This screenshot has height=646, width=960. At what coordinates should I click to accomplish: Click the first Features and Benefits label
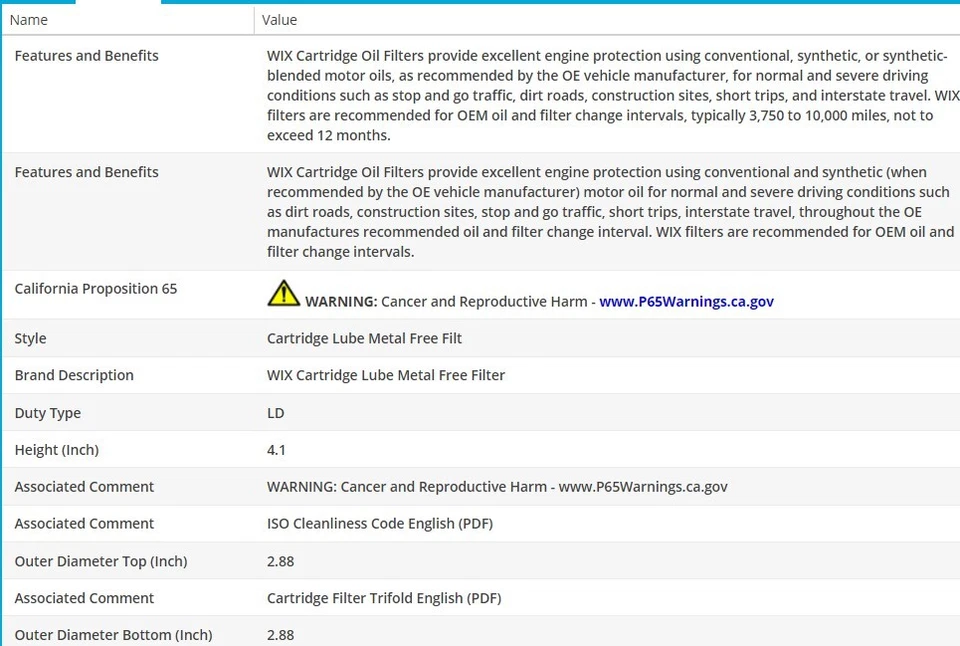click(86, 56)
